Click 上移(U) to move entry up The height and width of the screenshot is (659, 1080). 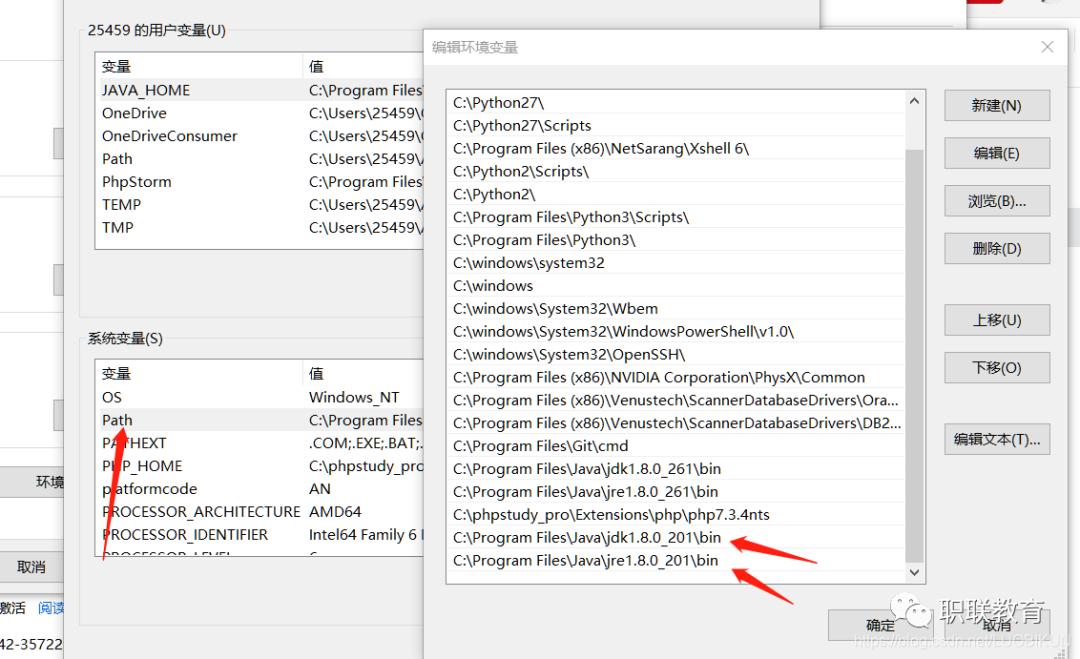(x=996, y=320)
